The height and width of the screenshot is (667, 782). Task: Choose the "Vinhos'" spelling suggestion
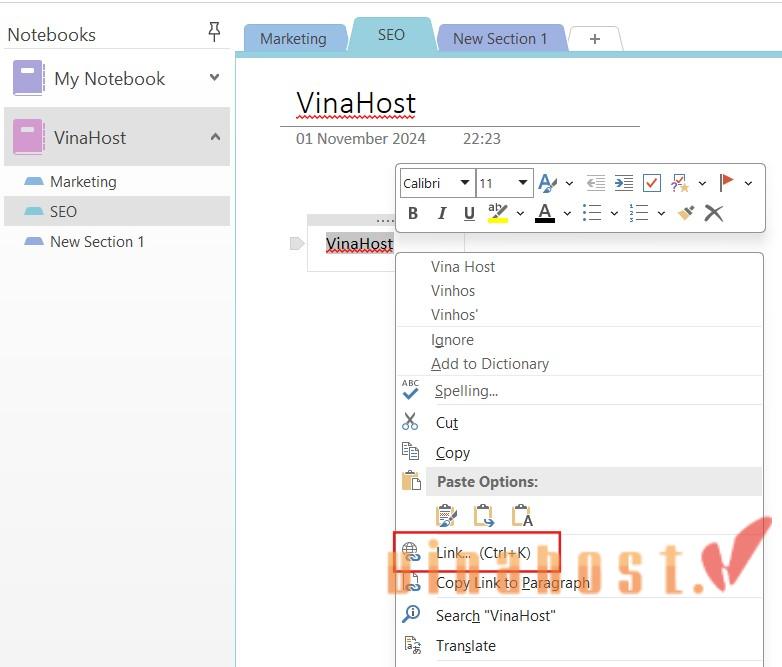click(580, 315)
